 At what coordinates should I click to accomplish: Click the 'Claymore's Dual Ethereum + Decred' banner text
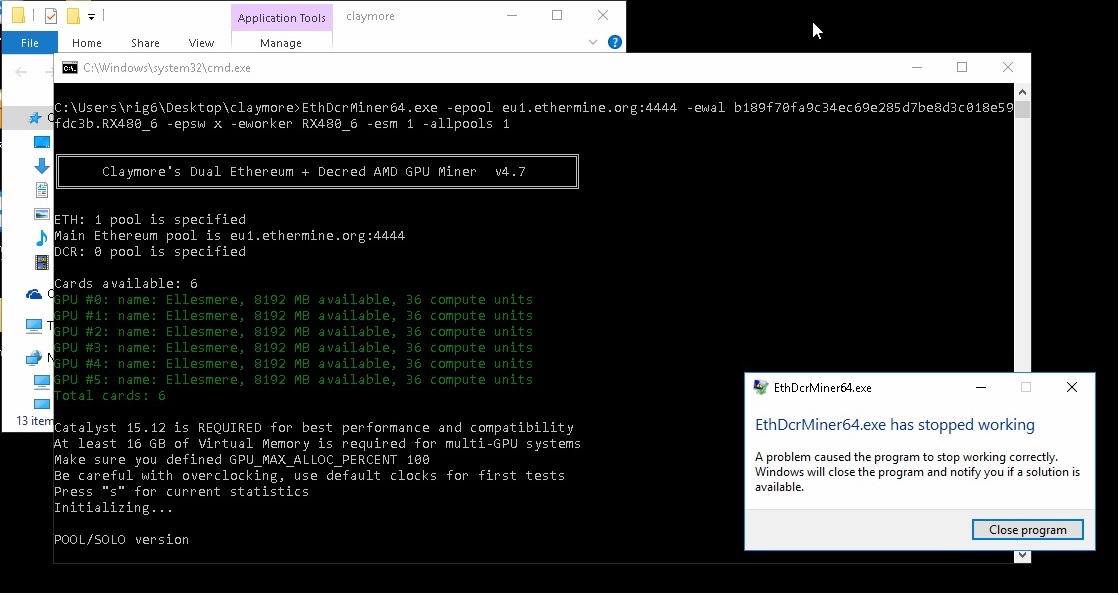coord(314,171)
